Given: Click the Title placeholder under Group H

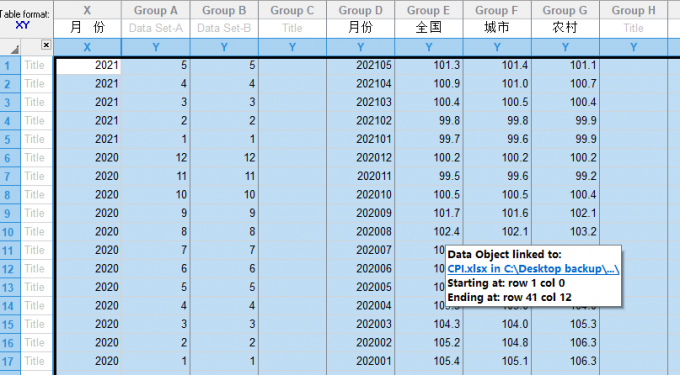Looking at the screenshot, I should (634, 28).
